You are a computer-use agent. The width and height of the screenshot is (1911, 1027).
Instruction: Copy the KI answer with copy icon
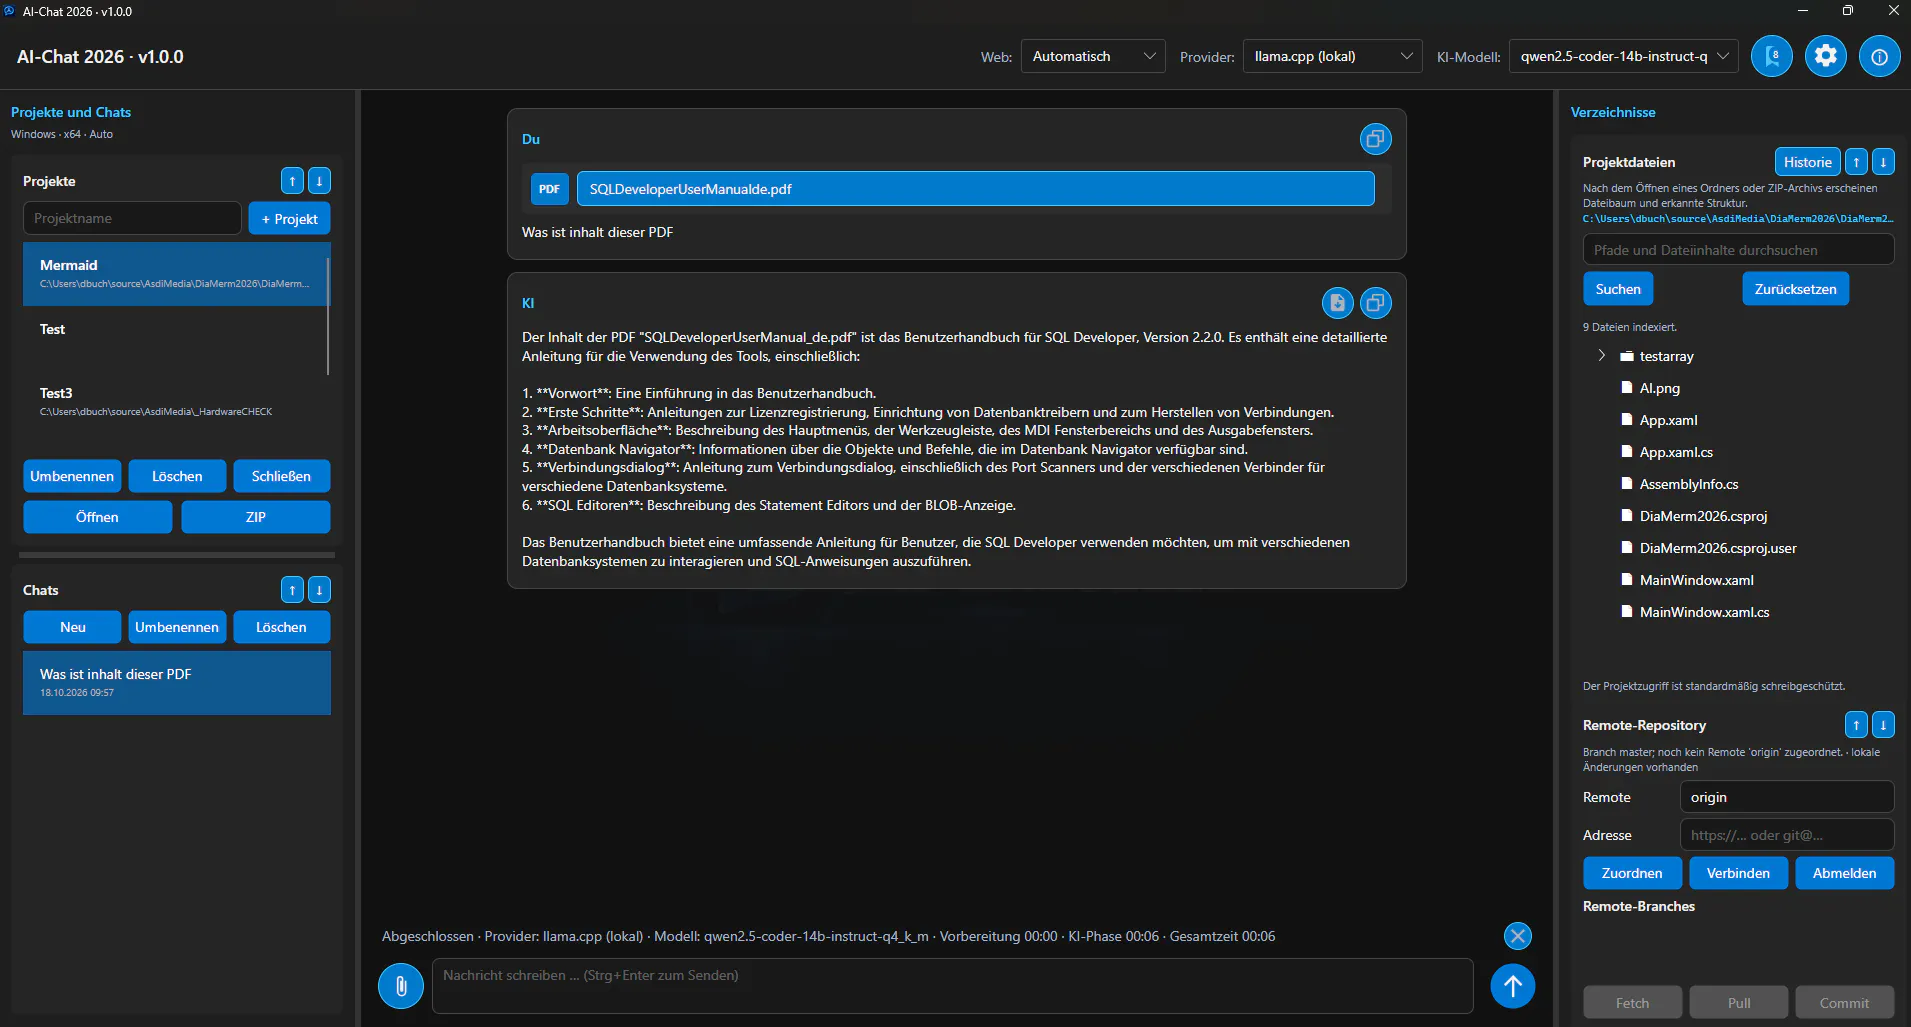pos(1376,303)
